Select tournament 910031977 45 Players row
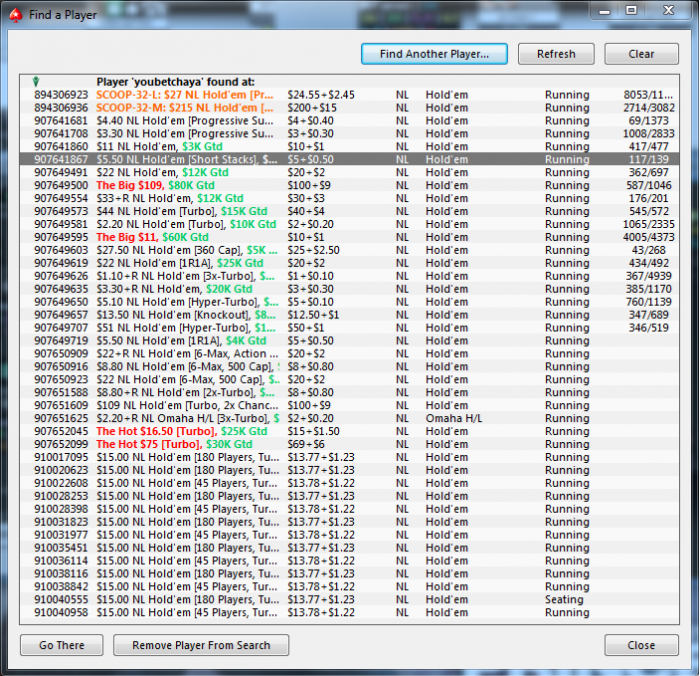The image size is (700, 676). (x=350, y=535)
